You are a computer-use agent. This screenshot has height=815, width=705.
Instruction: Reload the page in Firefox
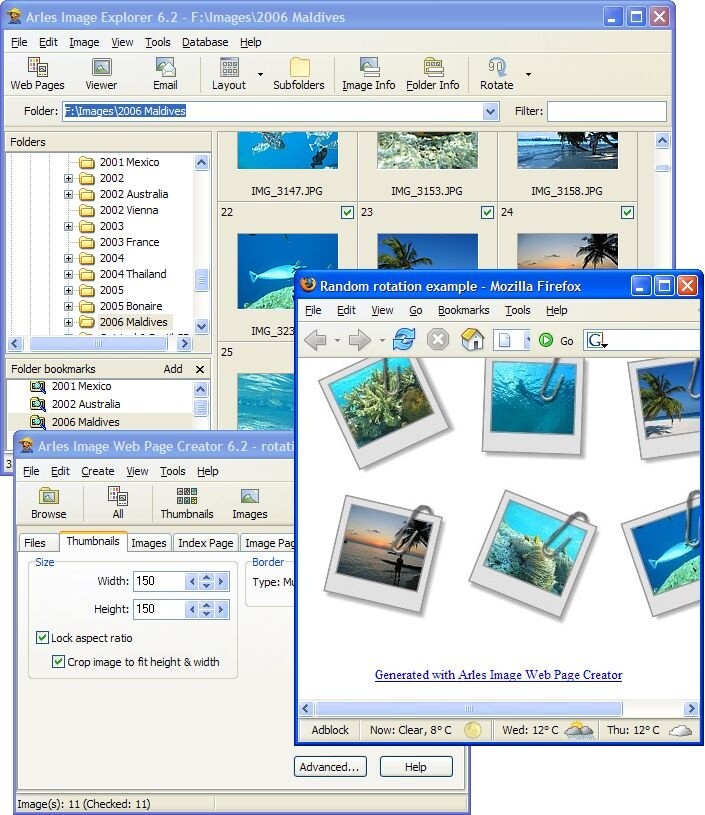pyautogui.click(x=404, y=340)
